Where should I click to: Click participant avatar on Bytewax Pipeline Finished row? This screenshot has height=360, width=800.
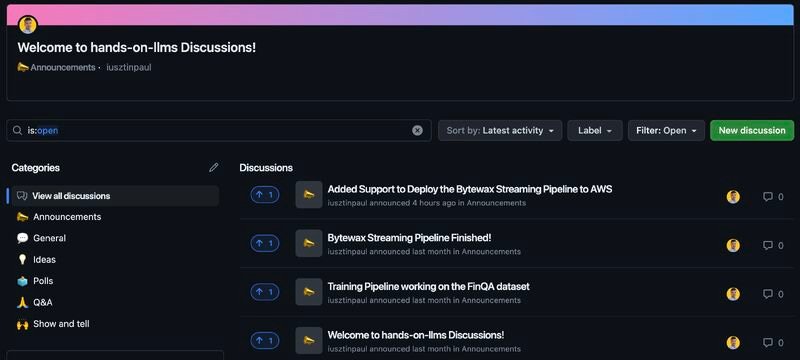click(733, 245)
